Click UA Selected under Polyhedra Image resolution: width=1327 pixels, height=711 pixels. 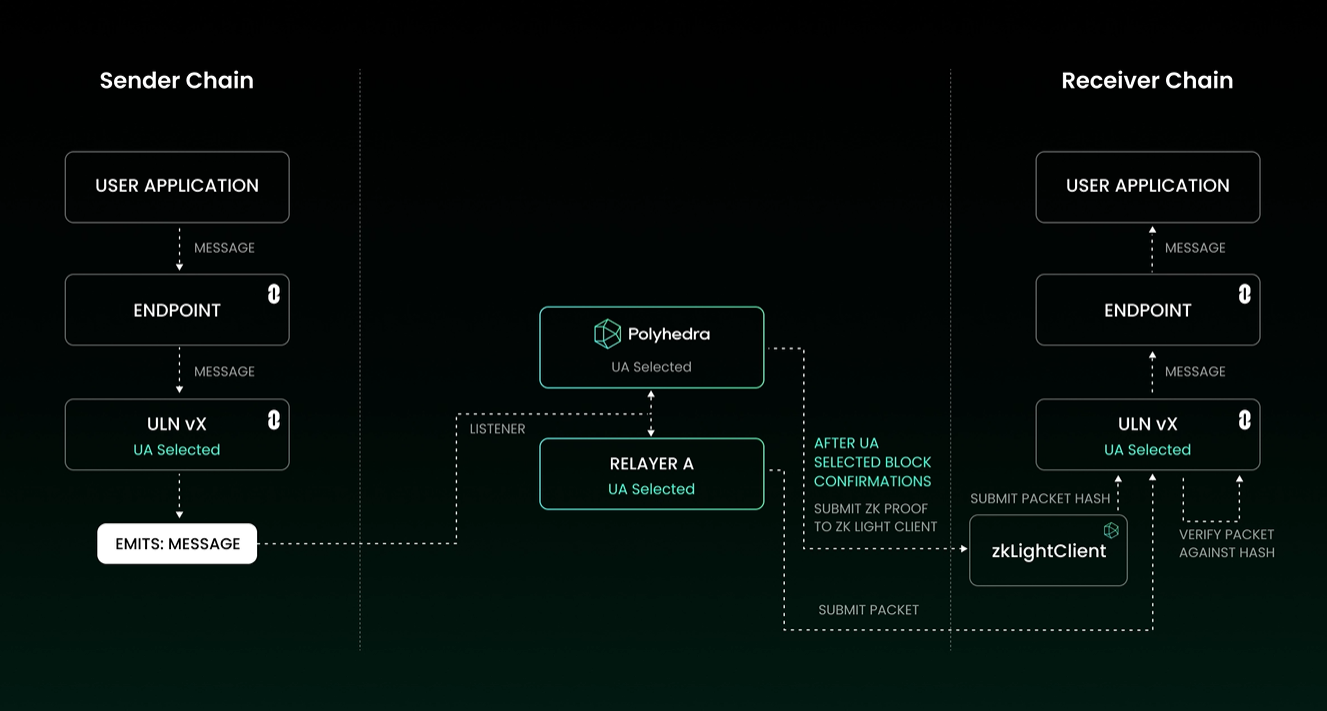pos(652,367)
